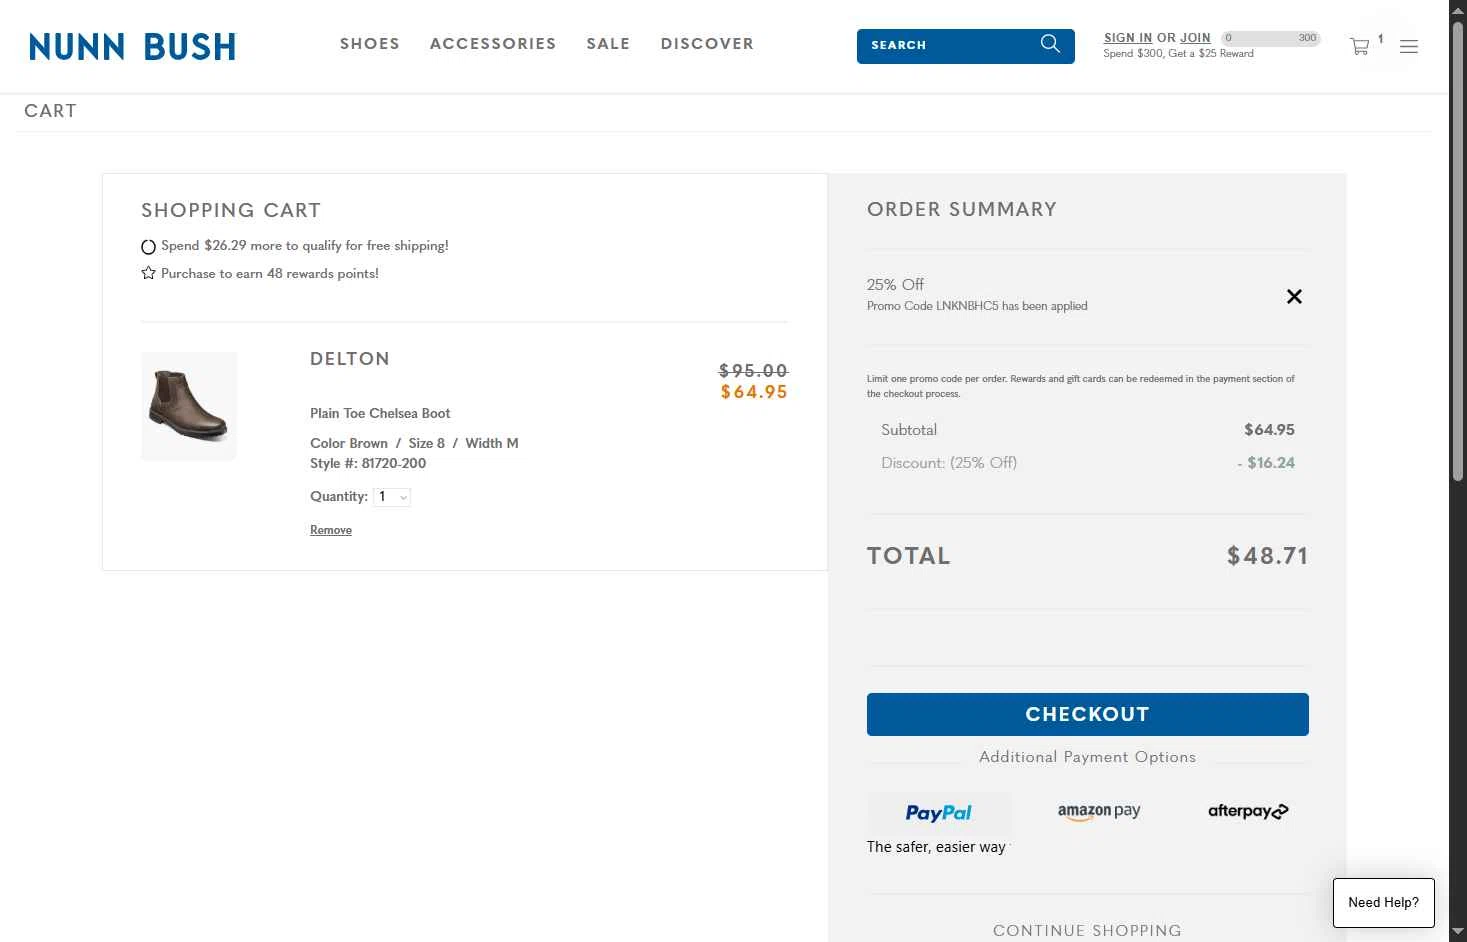The width and height of the screenshot is (1467, 942).
Task: Click the search magnifier icon
Action: pos(1050,44)
